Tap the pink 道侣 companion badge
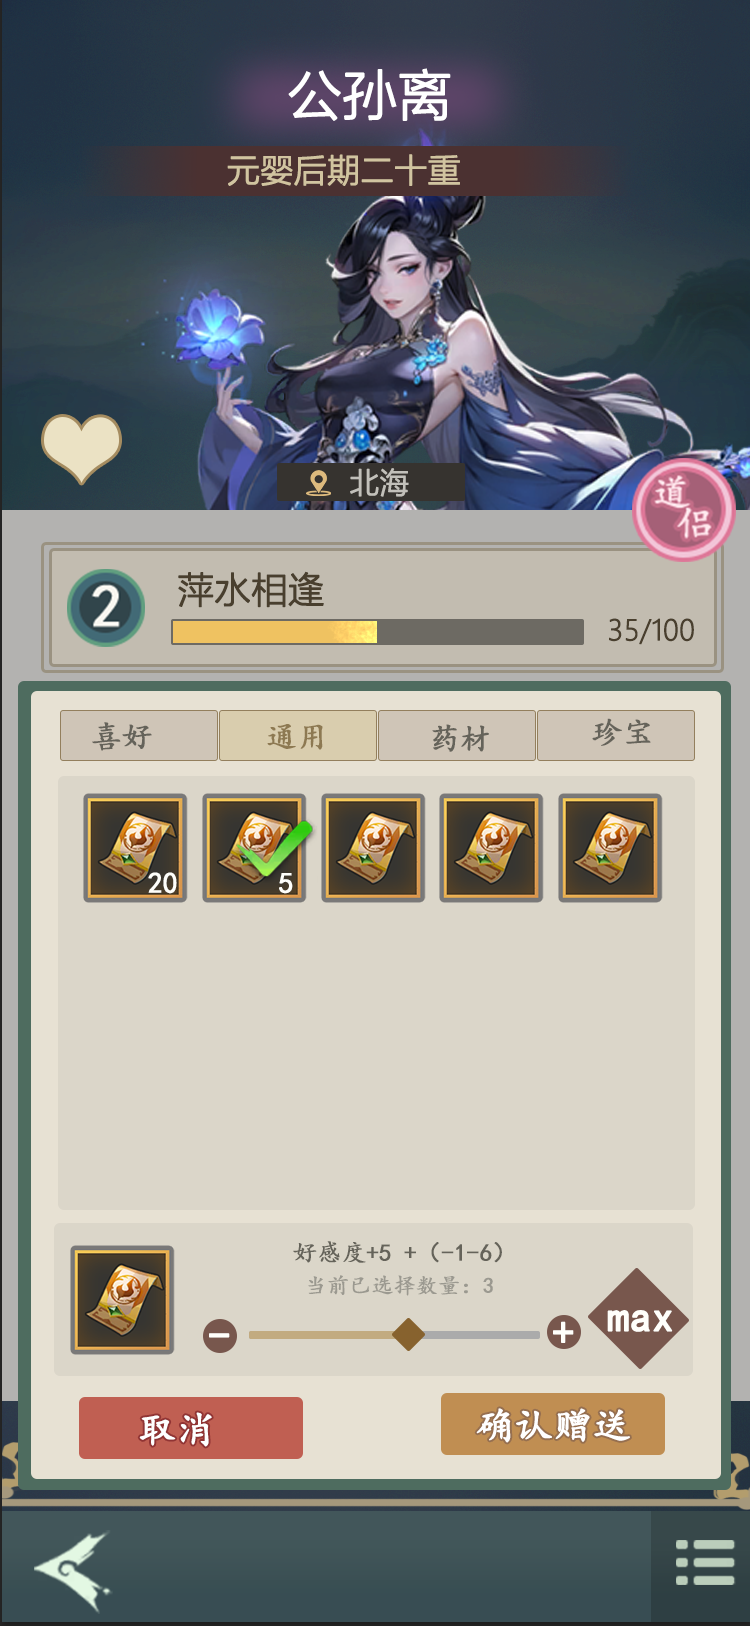 pyautogui.click(x=684, y=509)
